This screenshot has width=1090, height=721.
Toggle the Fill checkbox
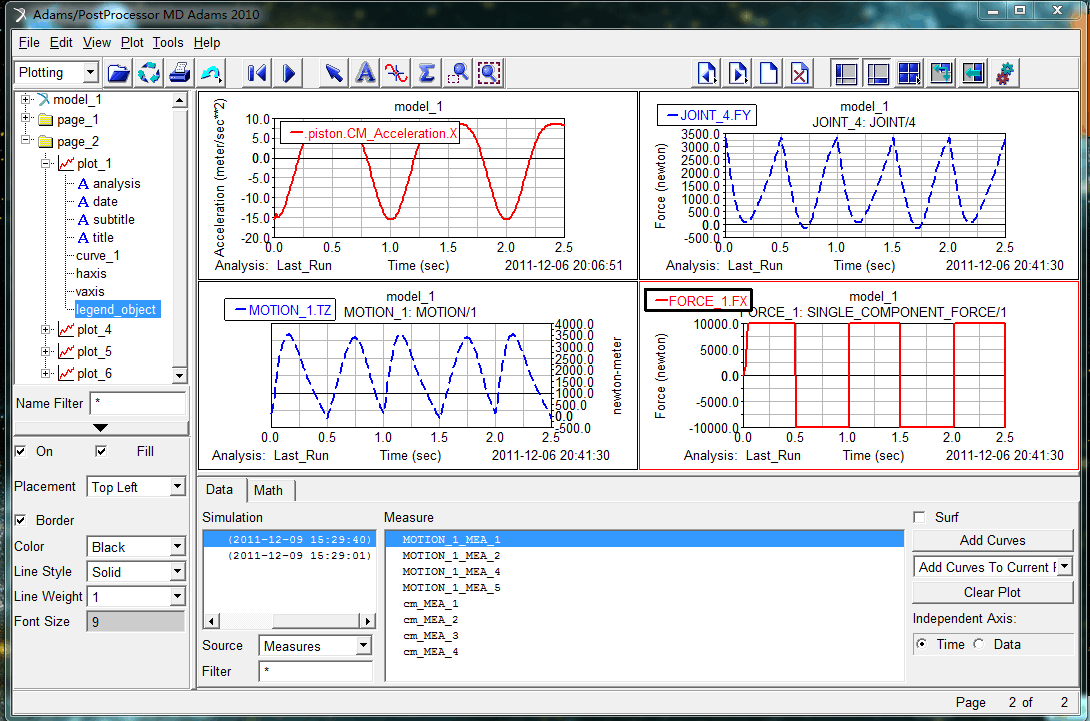pyautogui.click(x=101, y=451)
